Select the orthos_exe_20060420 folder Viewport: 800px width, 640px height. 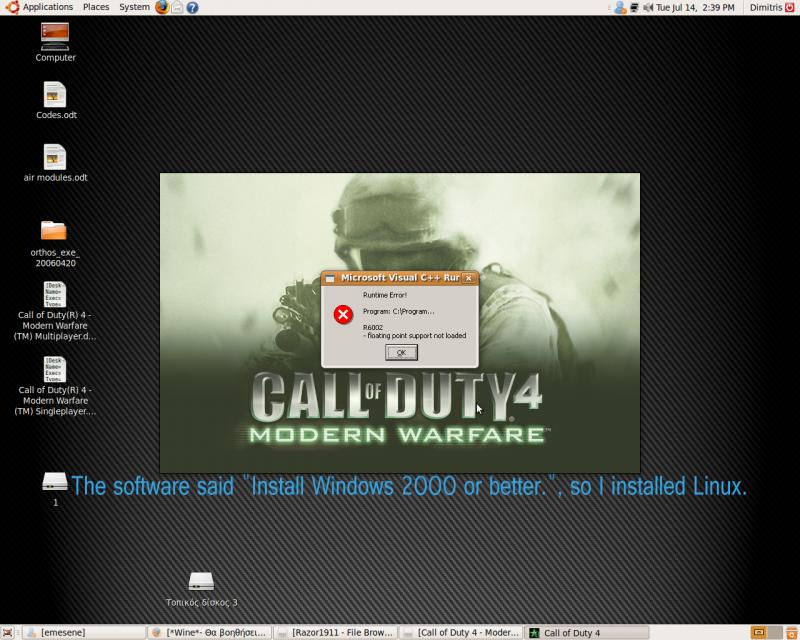pos(55,244)
